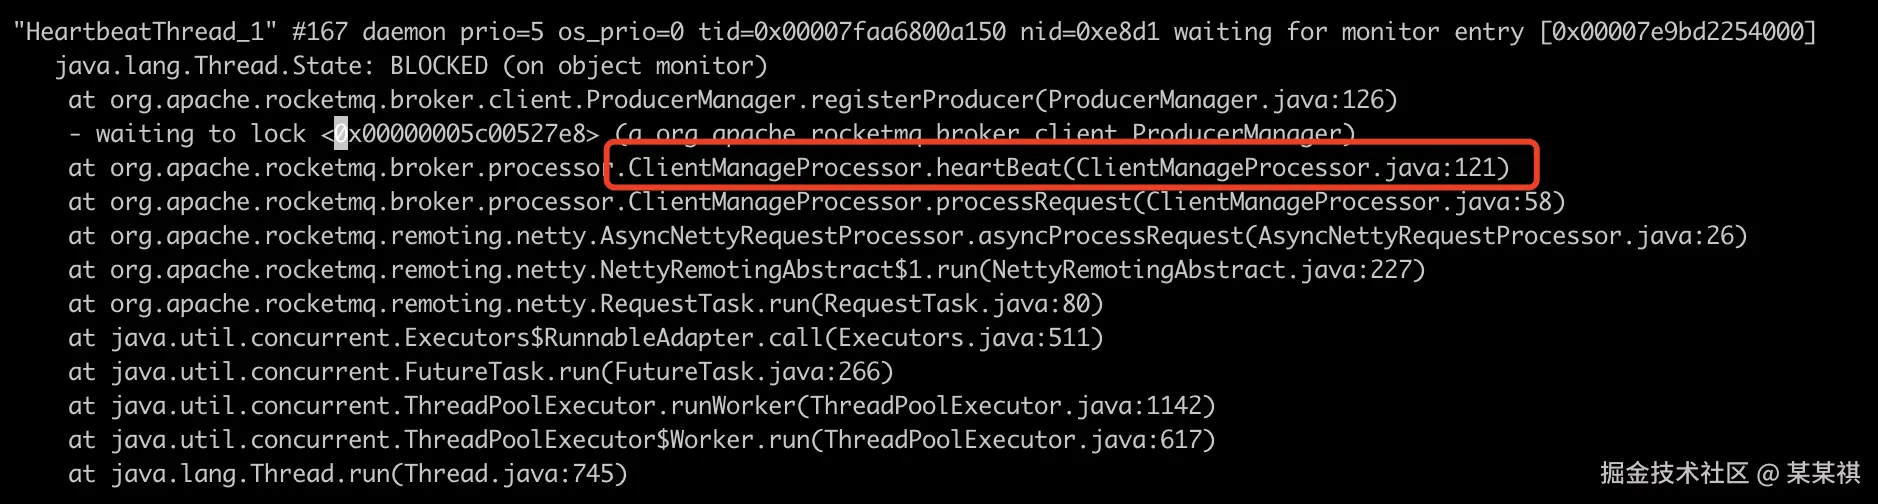Click the nid=0xe8d1 value
This screenshot has height=504, width=1878.
coord(1089,32)
